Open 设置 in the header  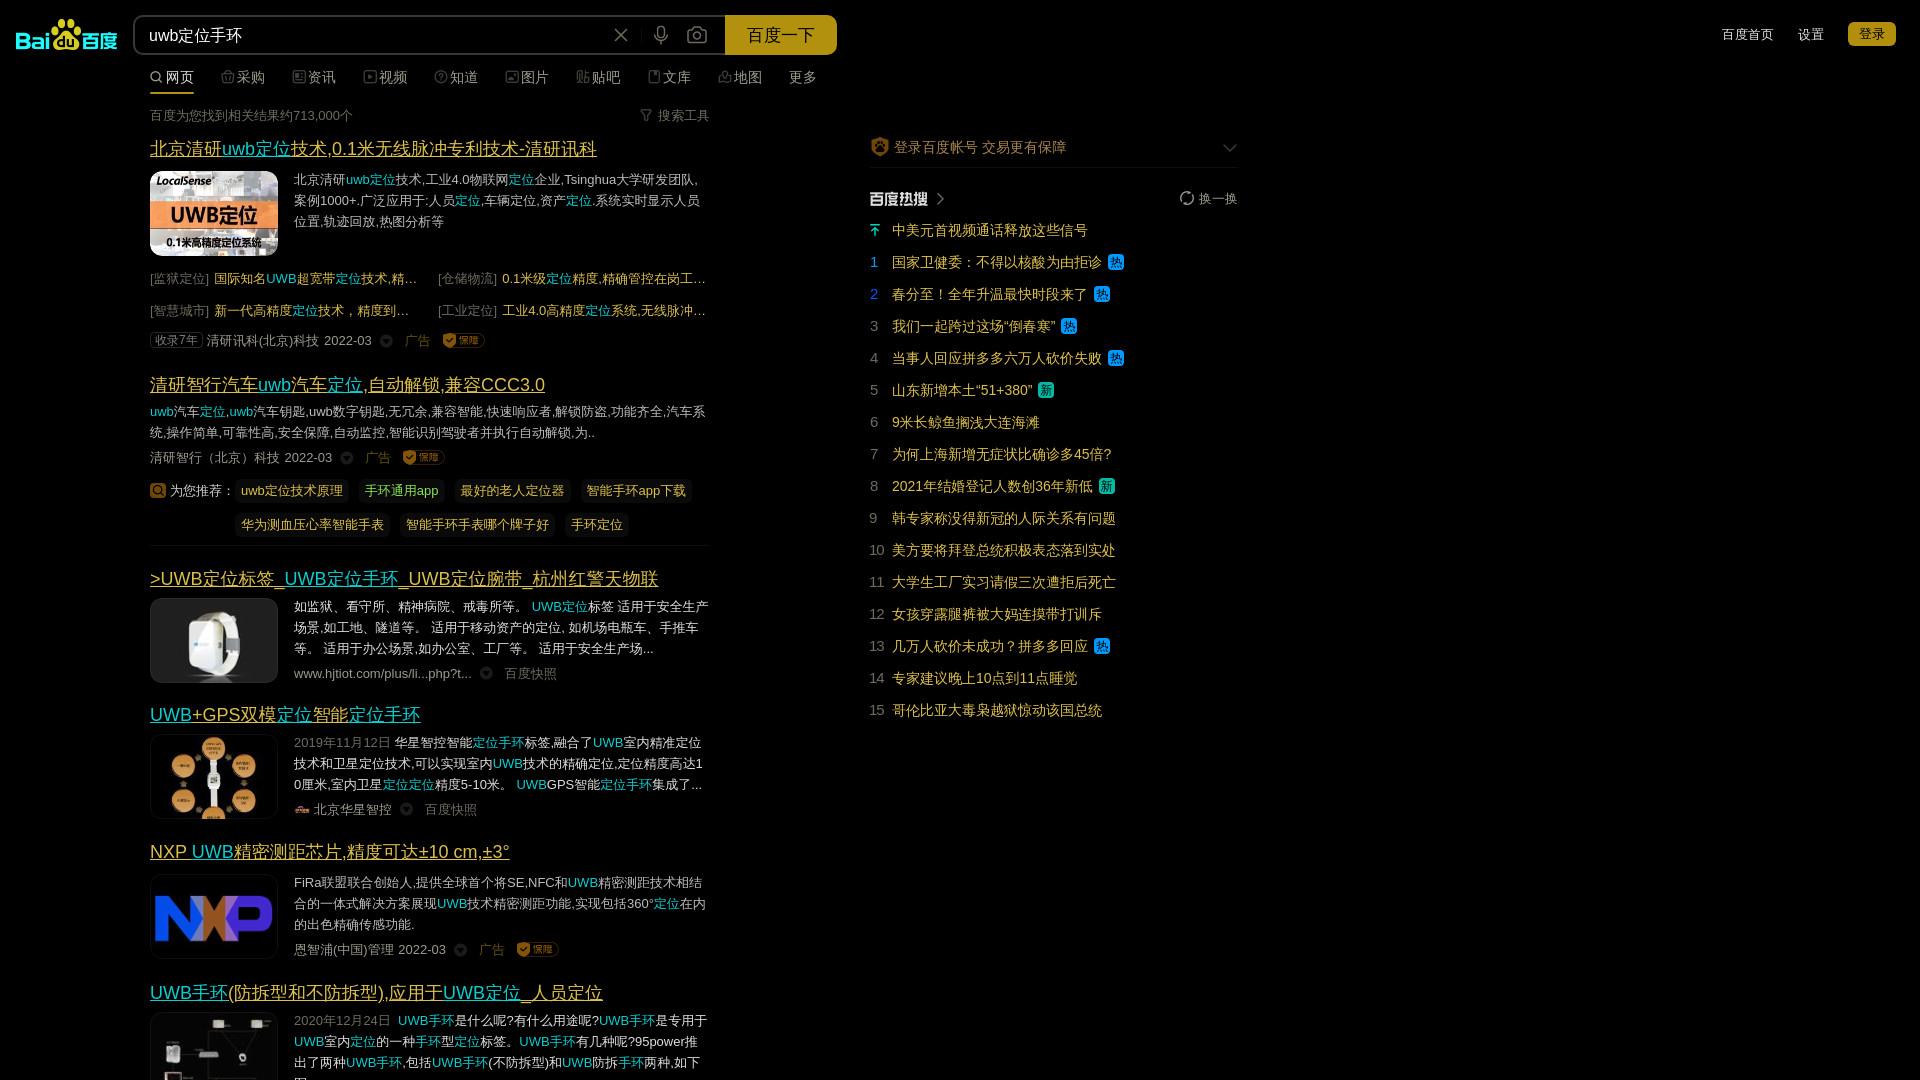pos(1811,35)
